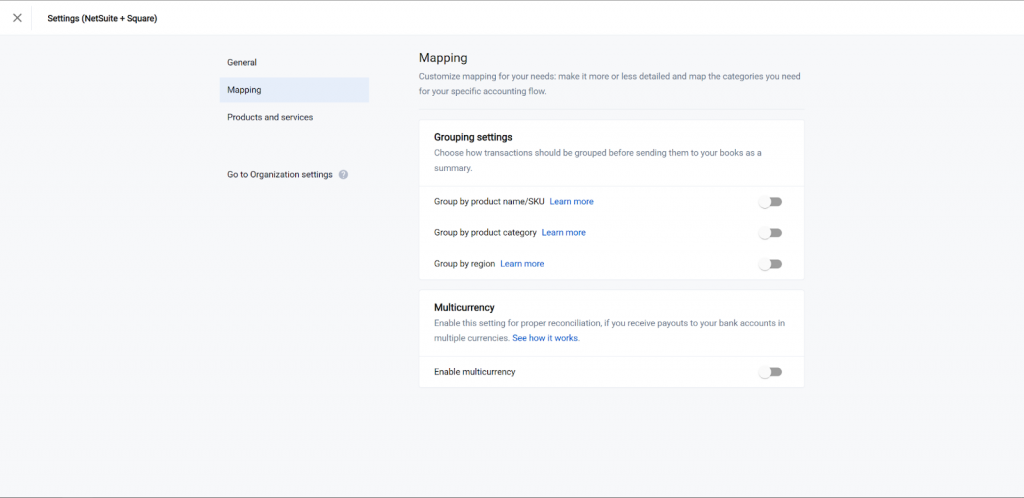Select the Mapping section in the sidebar
This screenshot has width=1024, height=498.
(294, 90)
